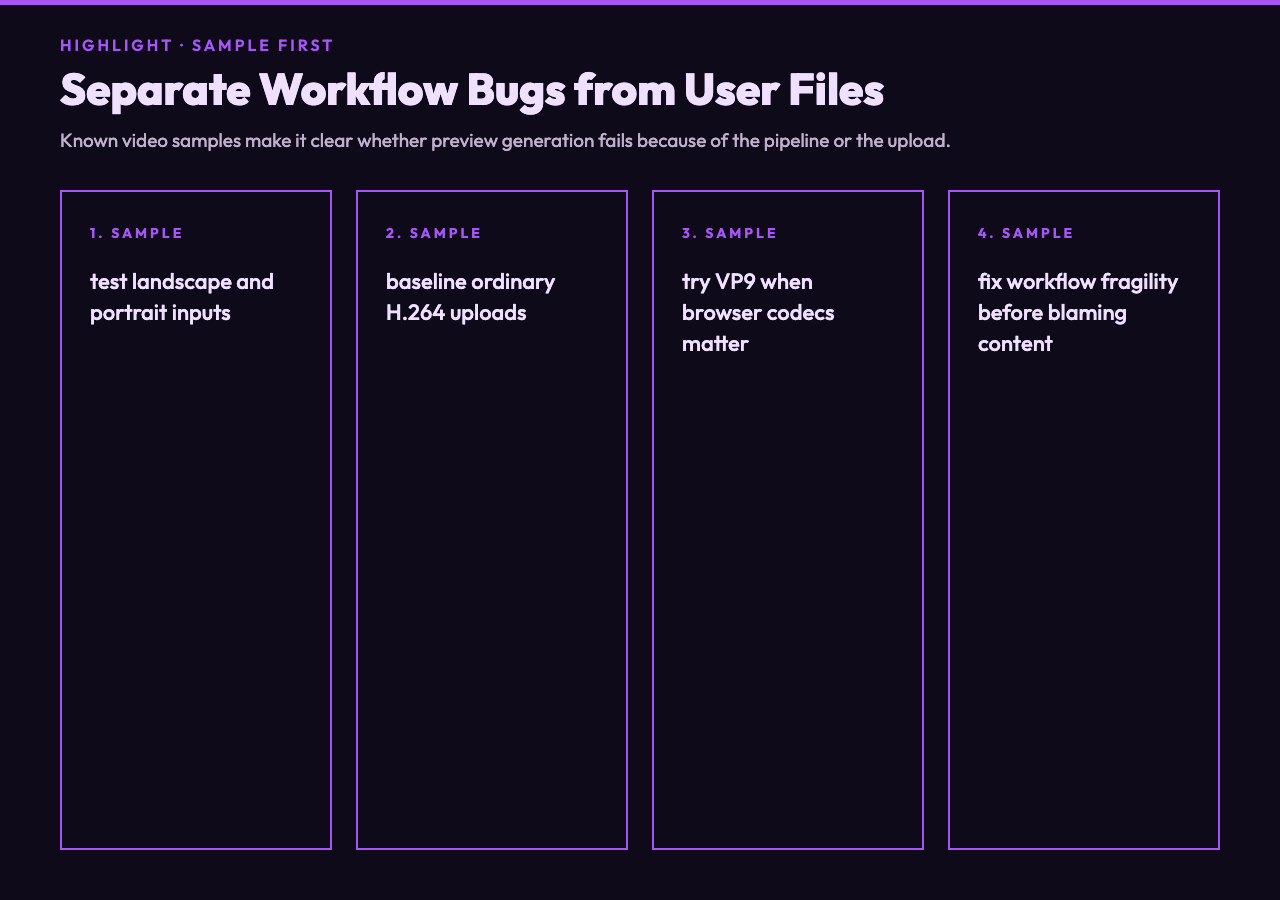Select the text "baseline ordinary H.264 uploads"
This screenshot has width=1280, height=900.
(x=471, y=297)
